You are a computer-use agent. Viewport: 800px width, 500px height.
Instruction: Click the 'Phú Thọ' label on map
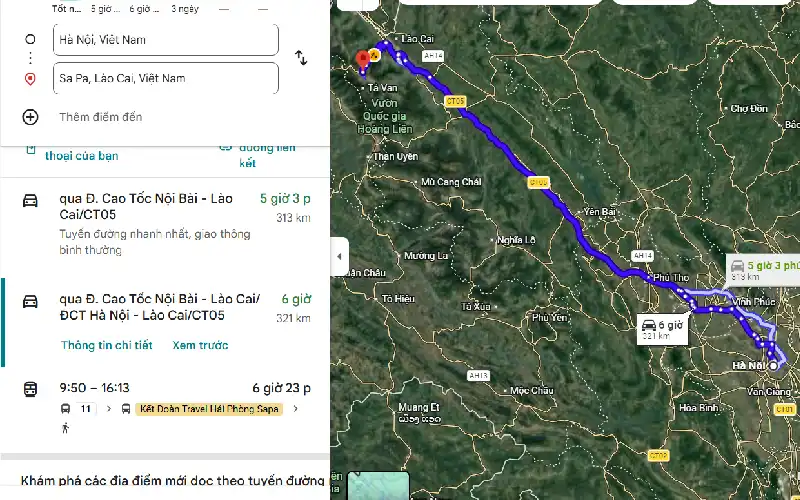point(671,278)
